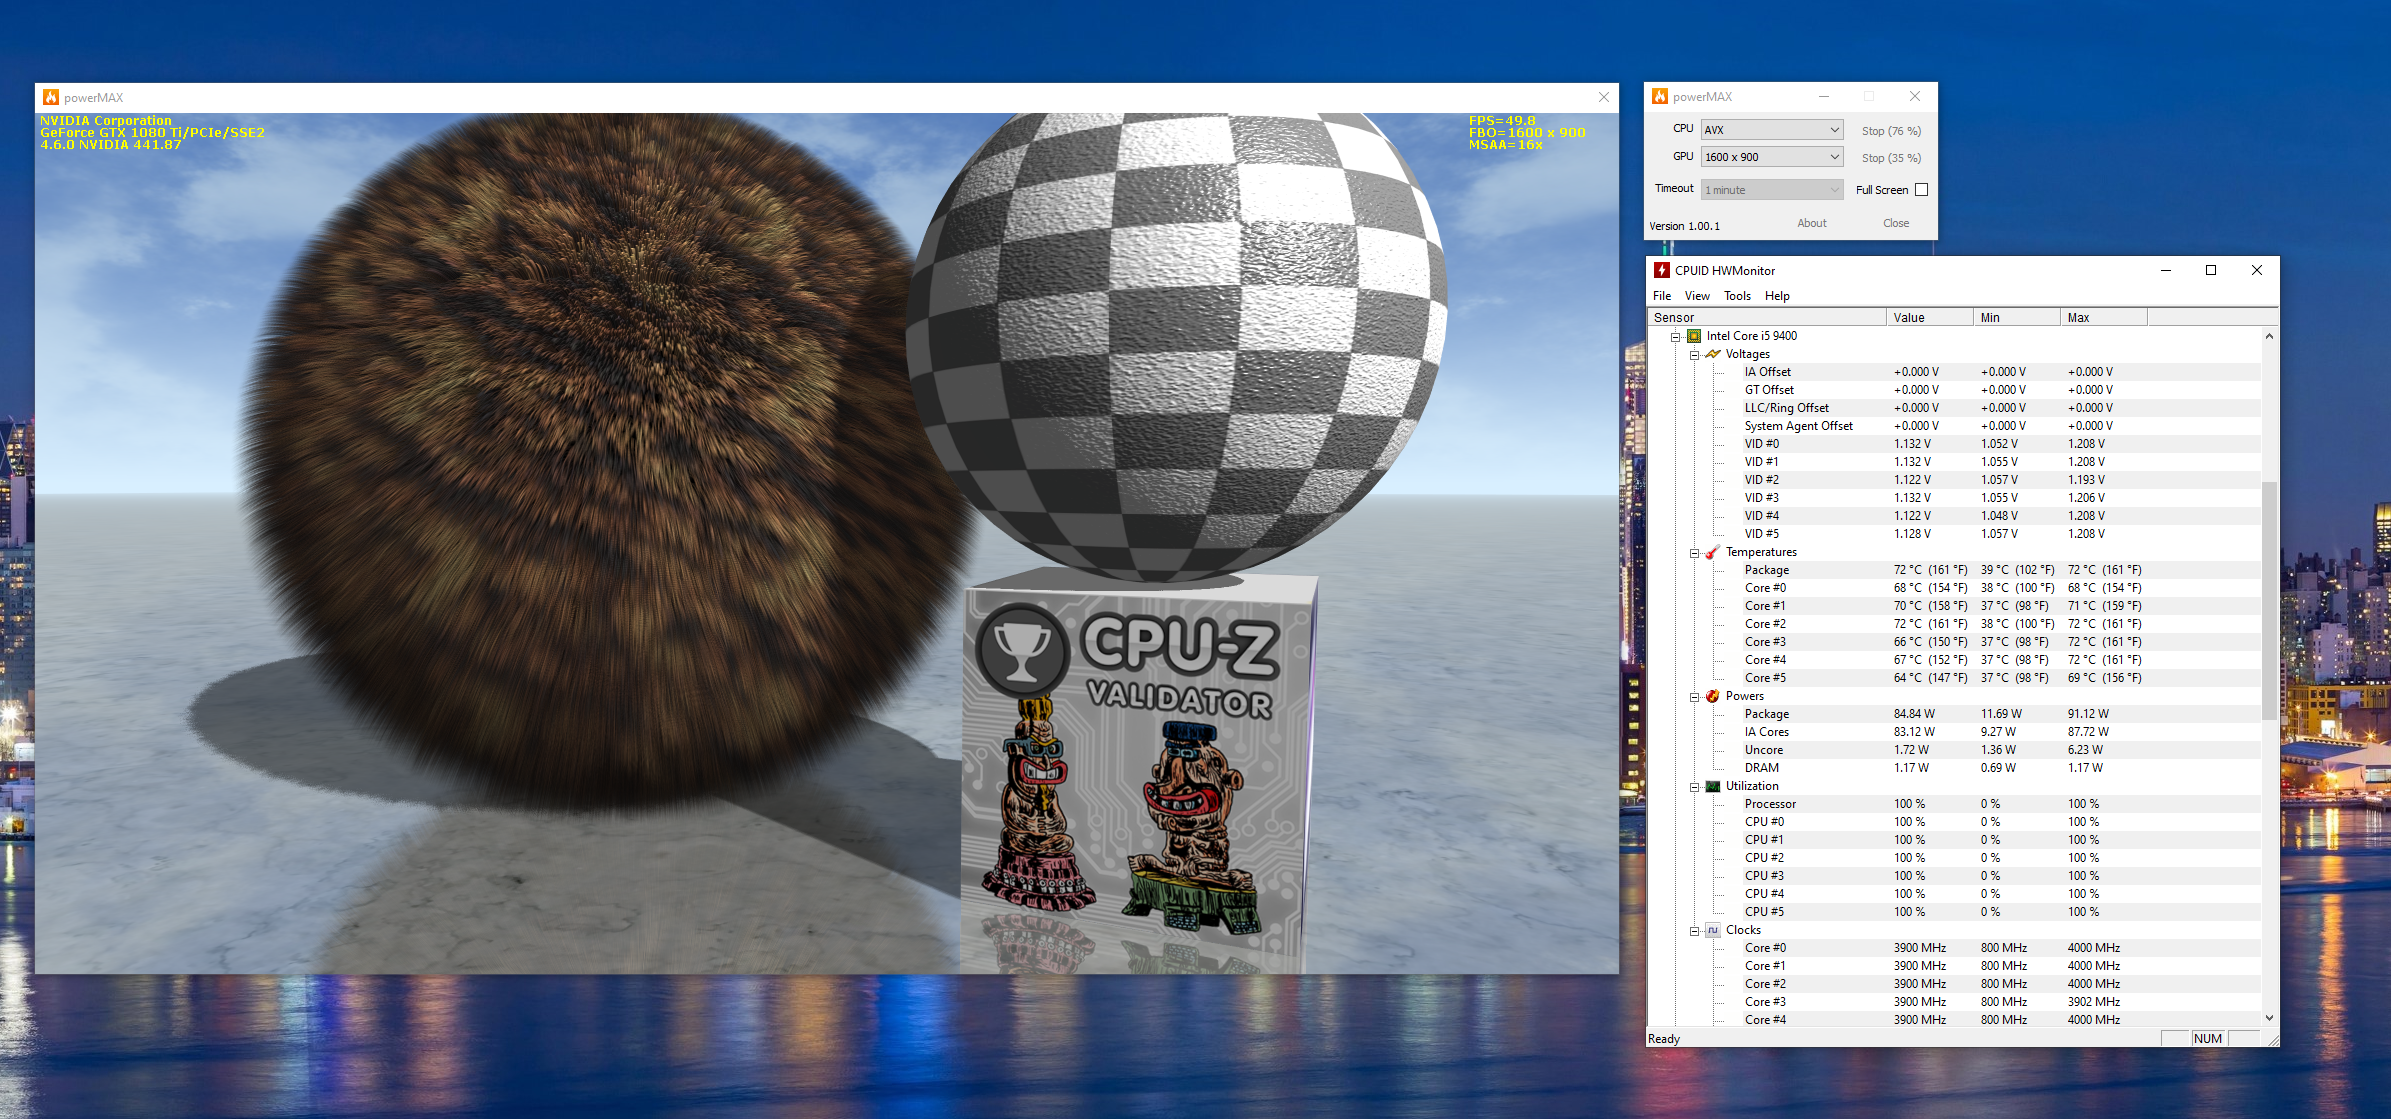Viewport: 2391px width, 1119px height.
Task: Click the scroll down arrow in HWMonitor
Action: [2269, 1018]
